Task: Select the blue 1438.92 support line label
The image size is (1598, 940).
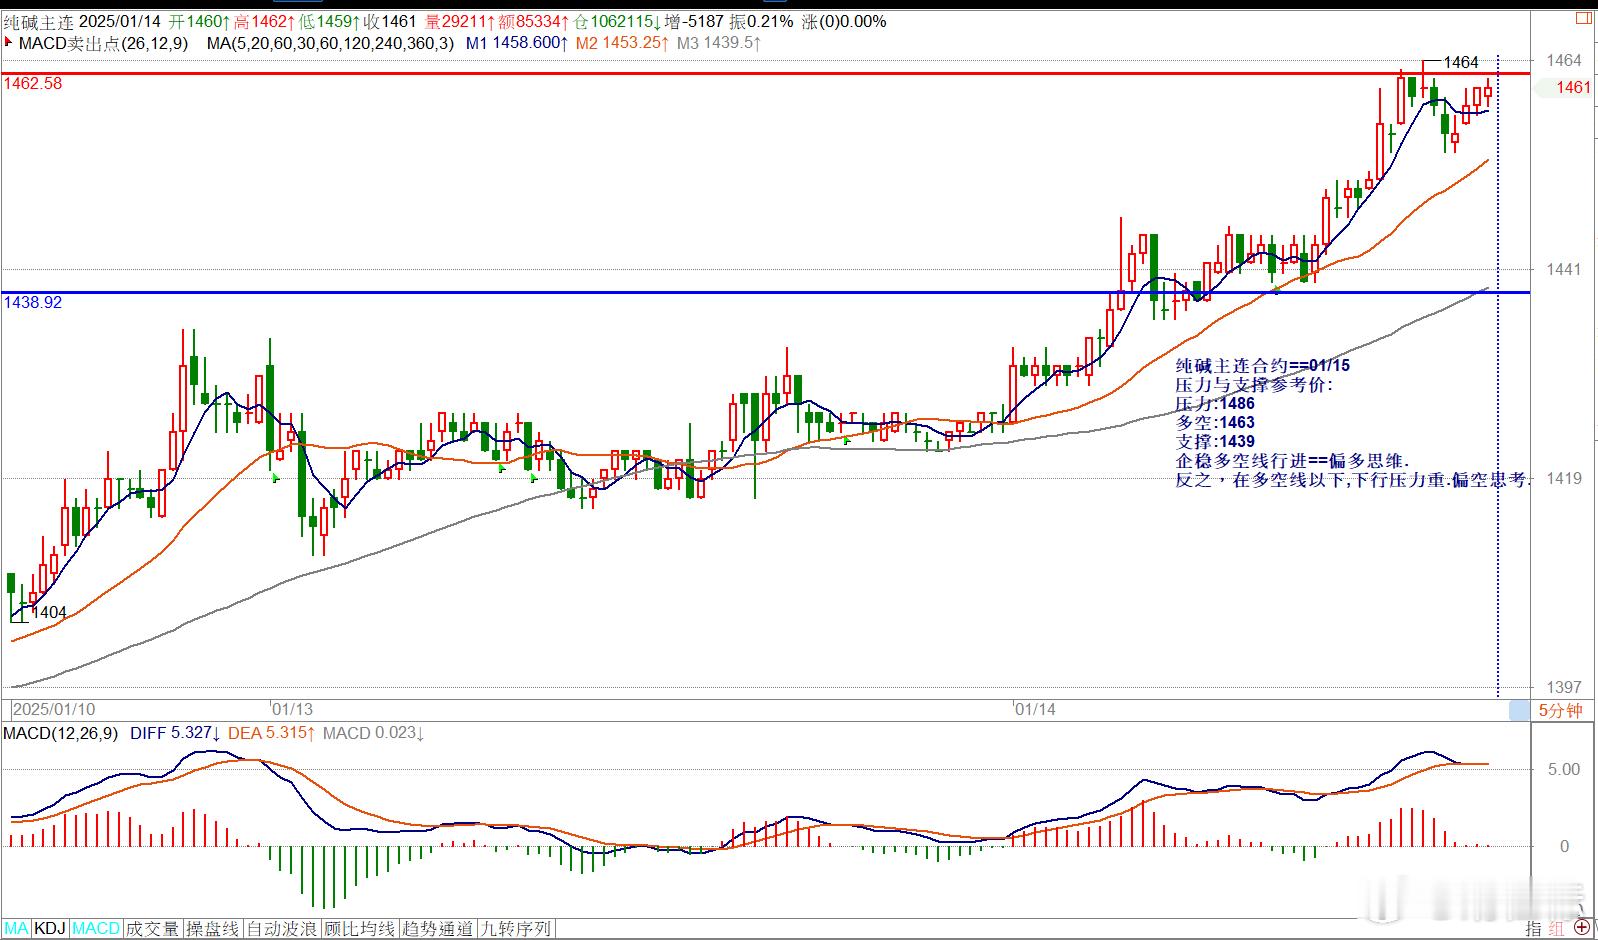Action: pos(33,302)
